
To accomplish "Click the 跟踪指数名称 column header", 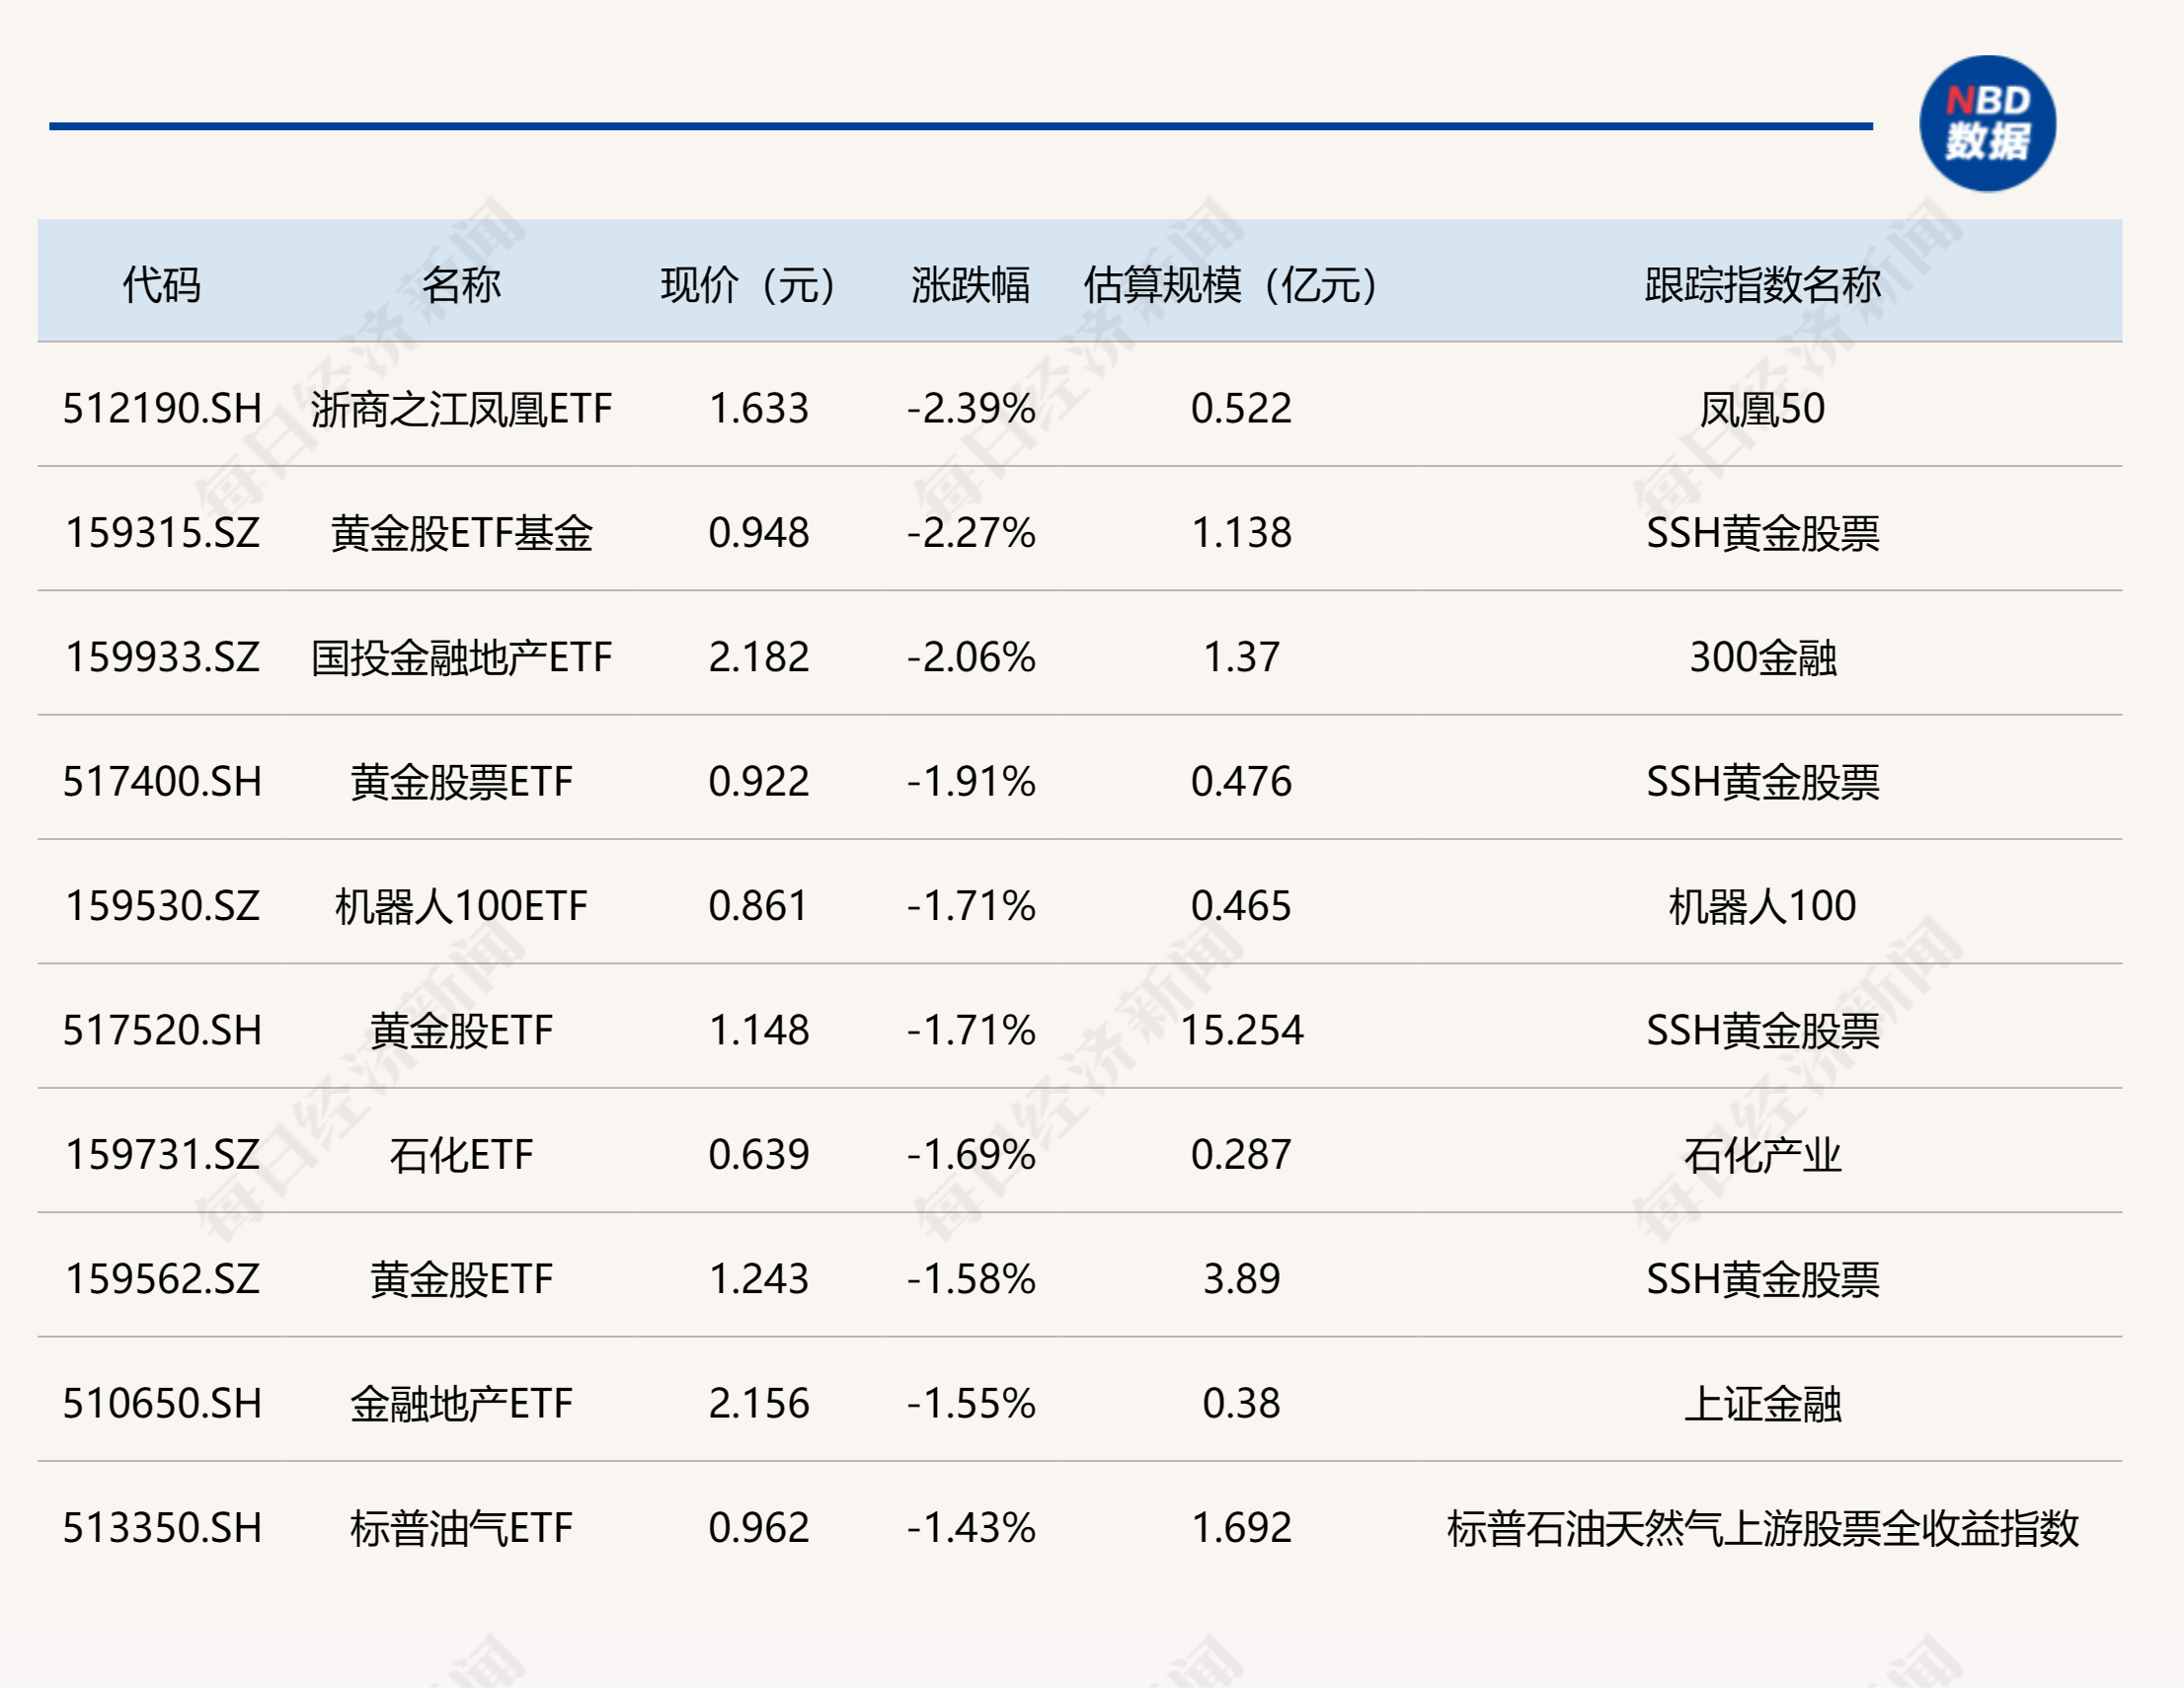I will pos(1763,285).
